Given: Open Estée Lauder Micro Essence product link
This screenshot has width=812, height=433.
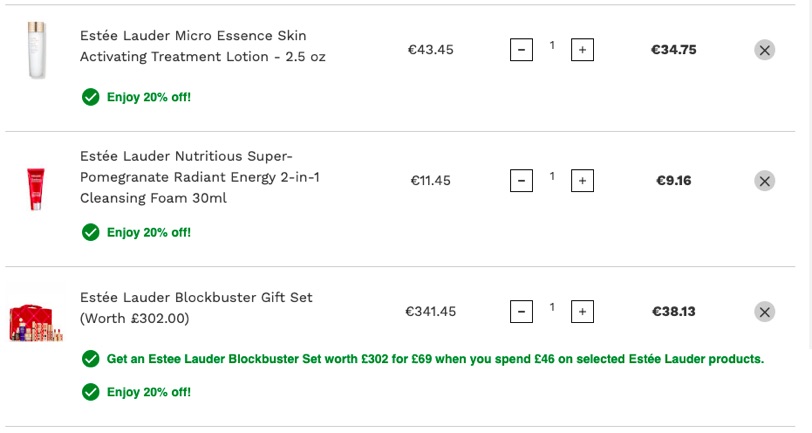Looking at the screenshot, I should 202,46.
